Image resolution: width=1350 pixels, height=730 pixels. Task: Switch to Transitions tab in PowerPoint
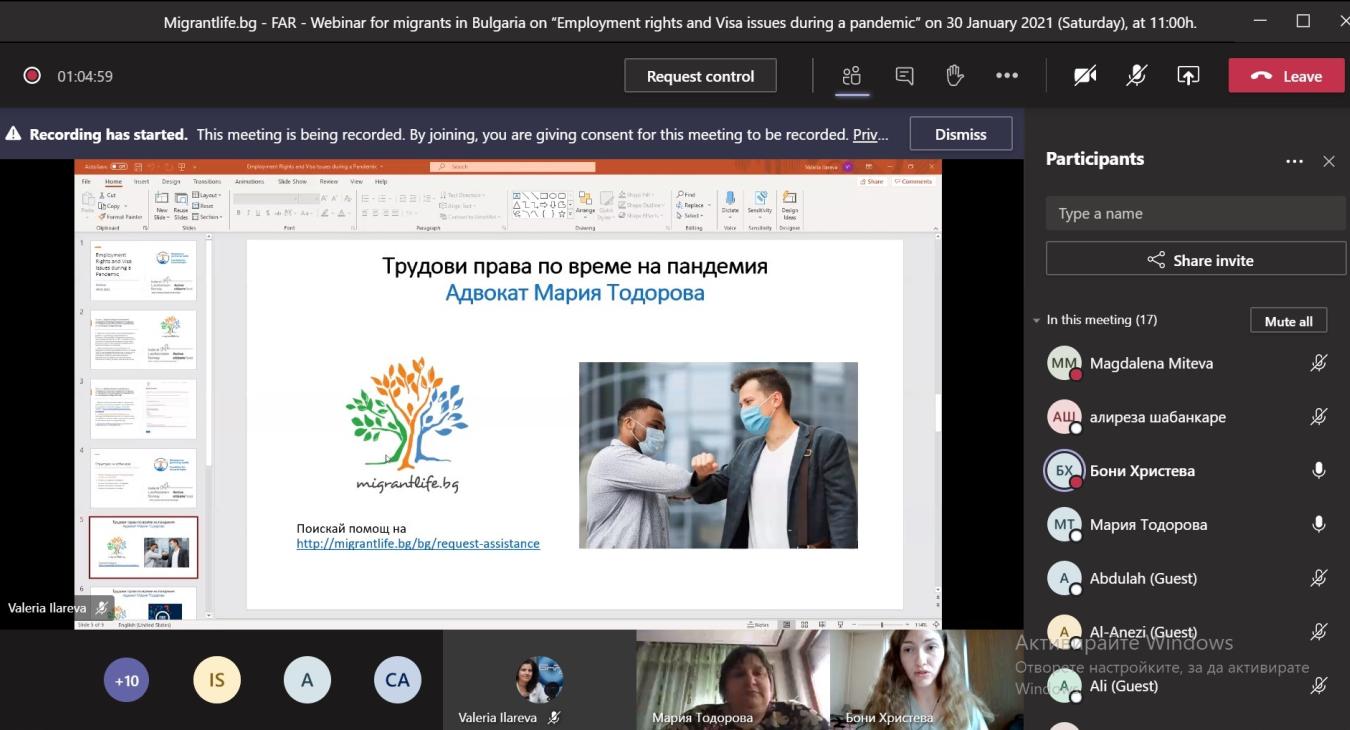(x=207, y=182)
